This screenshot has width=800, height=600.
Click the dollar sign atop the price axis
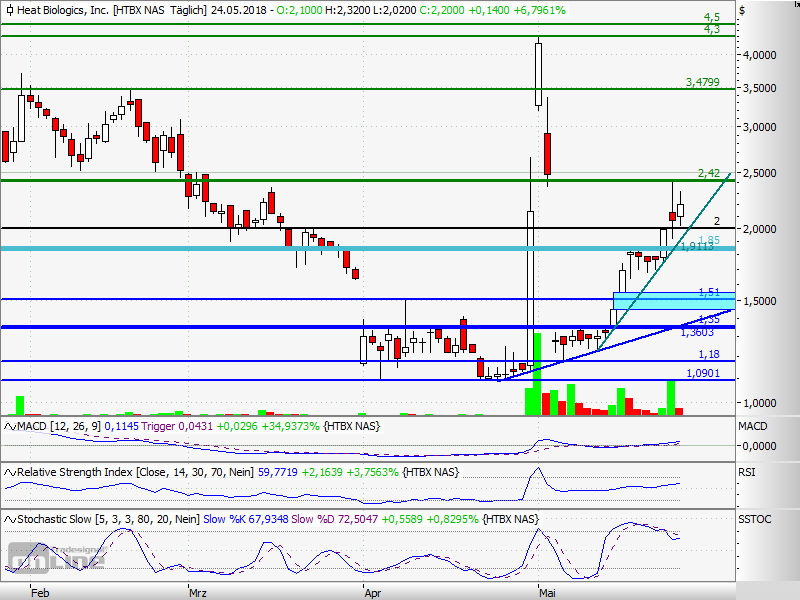tap(741, 9)
